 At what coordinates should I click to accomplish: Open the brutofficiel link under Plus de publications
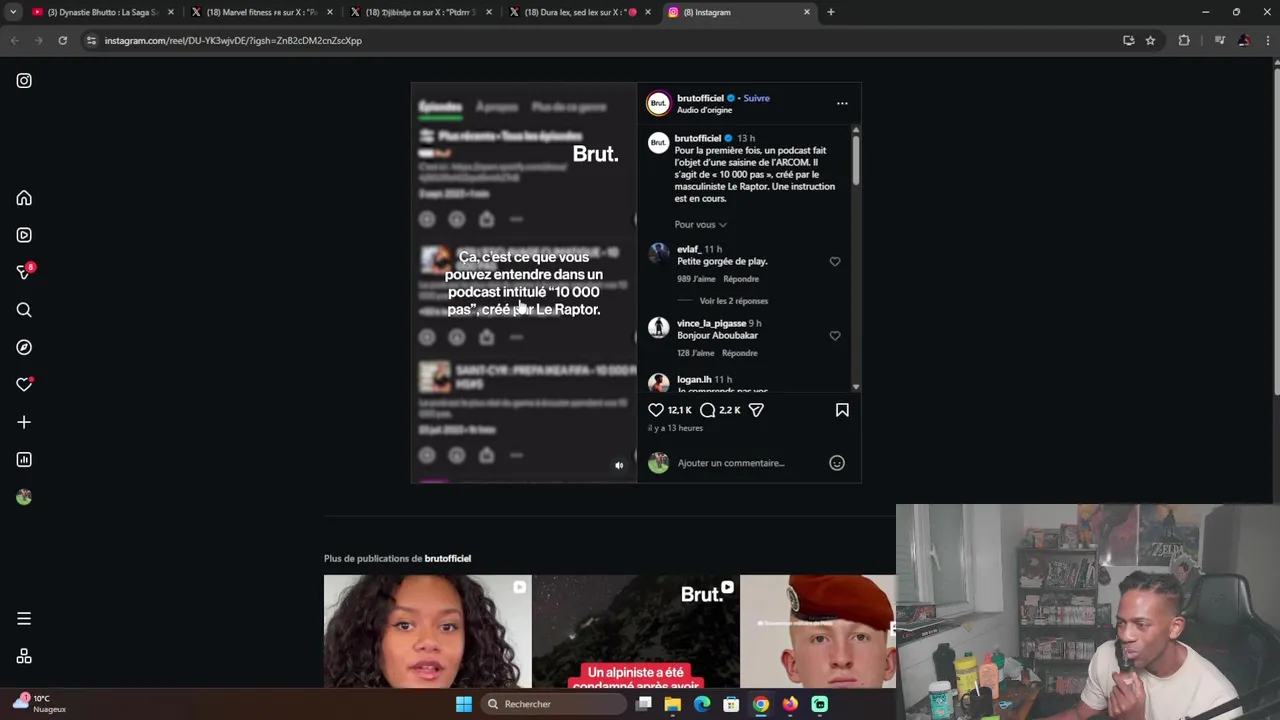(x=447, y=558)
